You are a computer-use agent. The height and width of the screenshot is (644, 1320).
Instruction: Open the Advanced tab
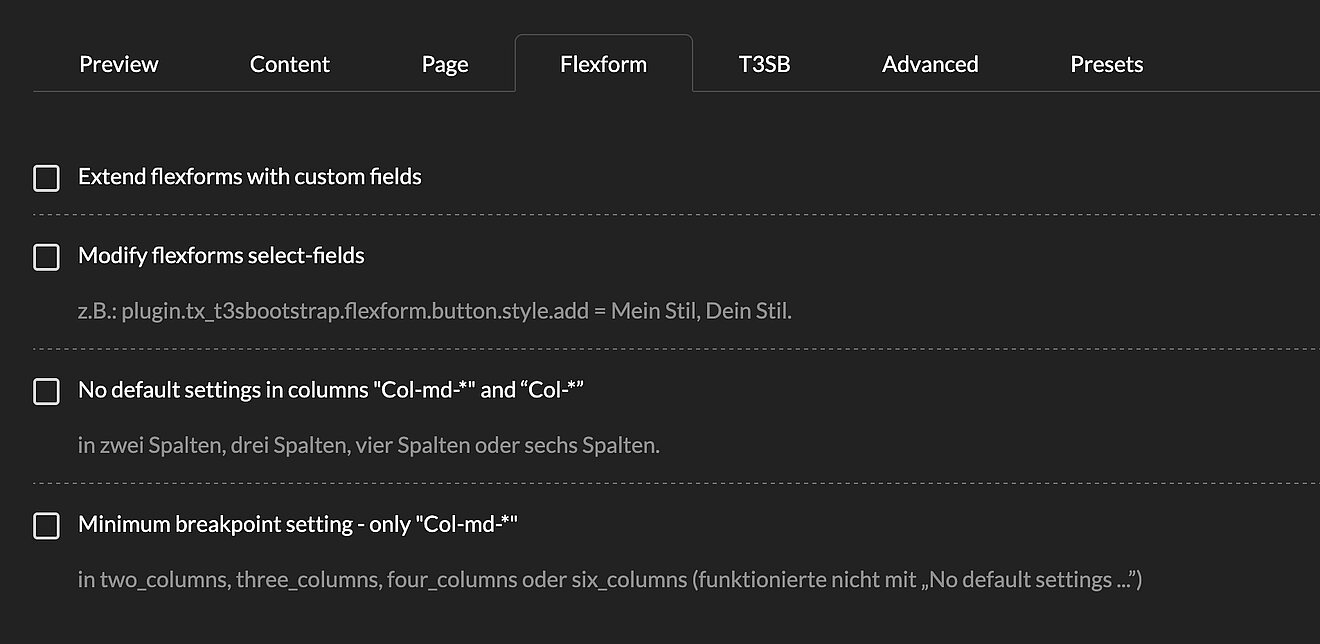[930, 64]
